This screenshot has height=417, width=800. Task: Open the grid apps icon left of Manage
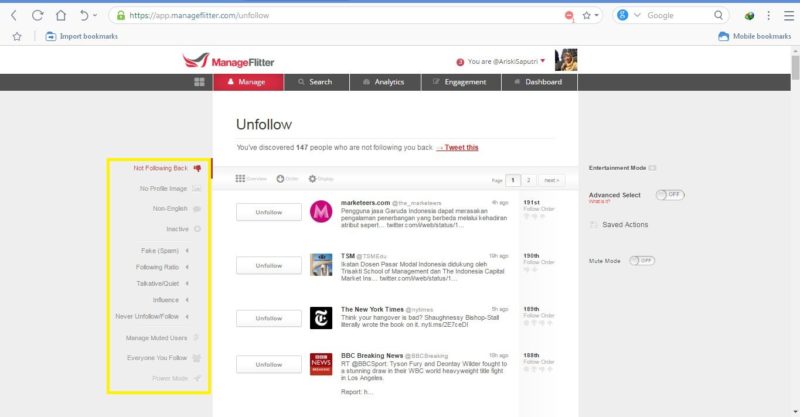coord(199,82)
